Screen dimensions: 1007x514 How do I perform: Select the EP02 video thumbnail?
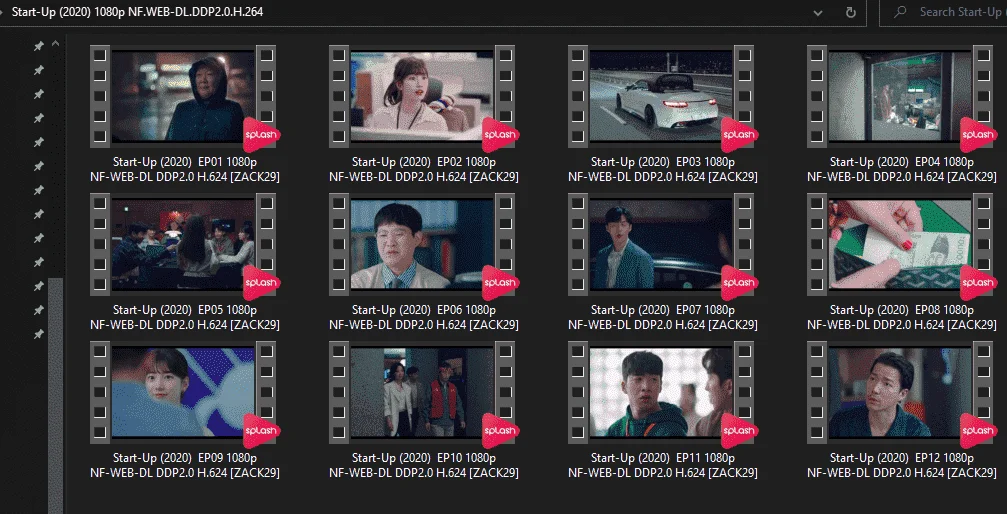click(422, 96)
